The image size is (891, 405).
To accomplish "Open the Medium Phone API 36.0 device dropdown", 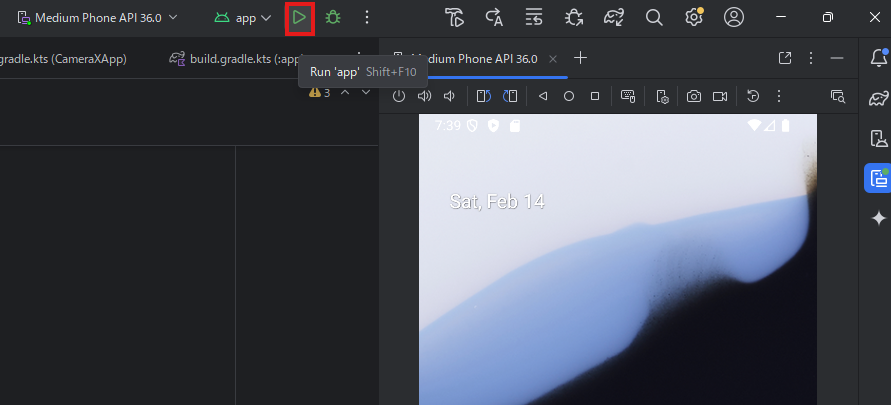I will click(98, 18).
